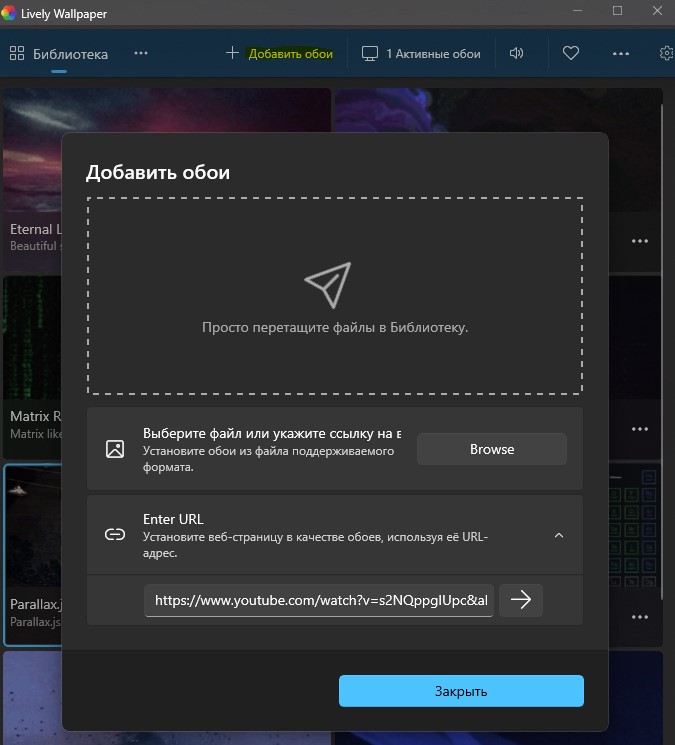Open three-dot menu of the top-right wallpaper card
Screen dimensions: 675x745
tap(640, 241)
